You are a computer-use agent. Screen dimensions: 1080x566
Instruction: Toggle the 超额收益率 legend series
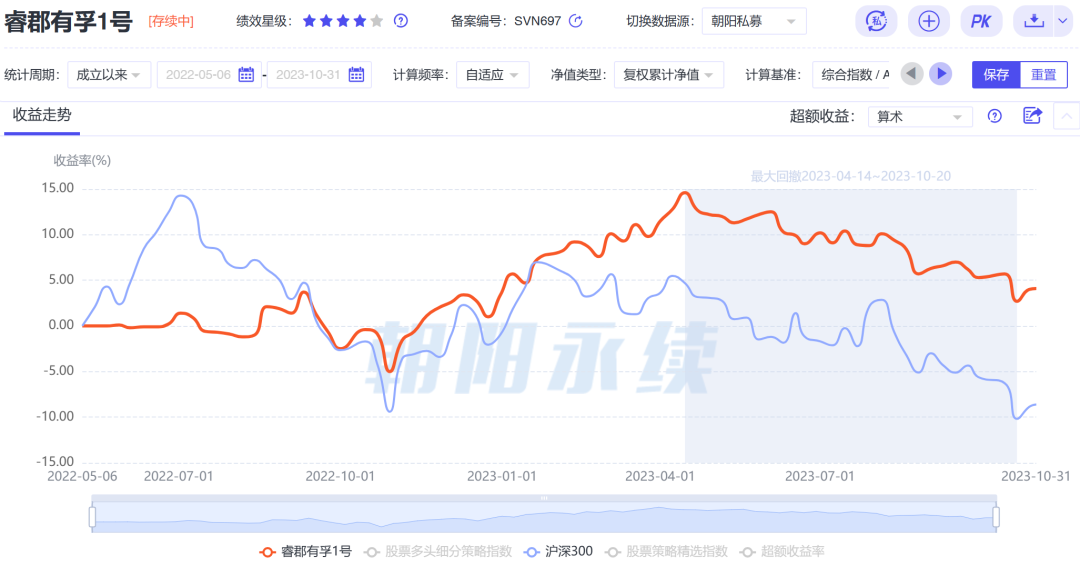(x=782, y=552)
